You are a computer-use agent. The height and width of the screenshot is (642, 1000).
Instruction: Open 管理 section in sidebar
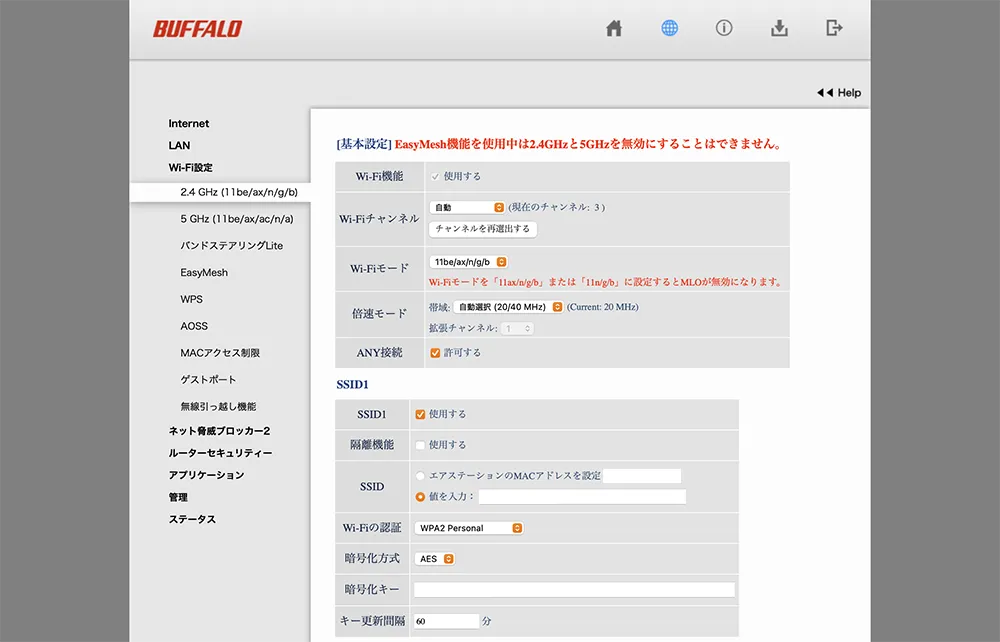[178, 497]
